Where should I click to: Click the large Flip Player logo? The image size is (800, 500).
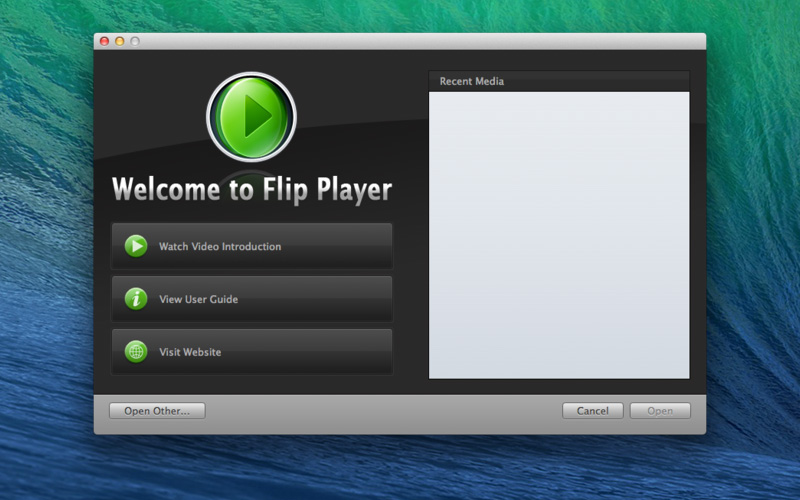(252, 117)
